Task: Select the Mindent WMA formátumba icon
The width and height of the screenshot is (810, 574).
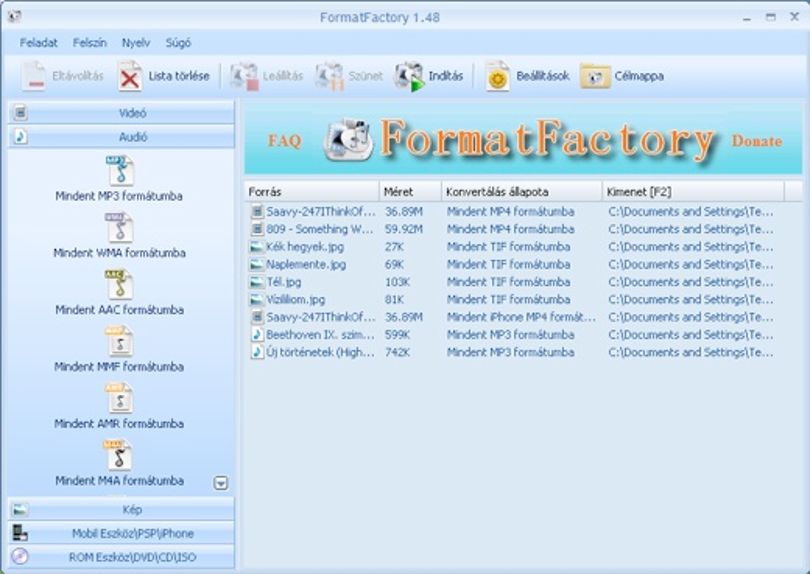Action: [x=120, y=228]
